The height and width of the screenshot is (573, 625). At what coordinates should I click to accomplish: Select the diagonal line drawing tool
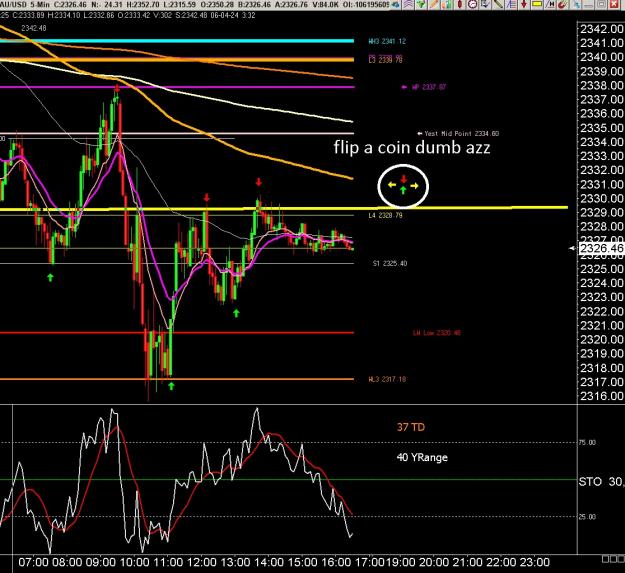(x=498, y=4)
